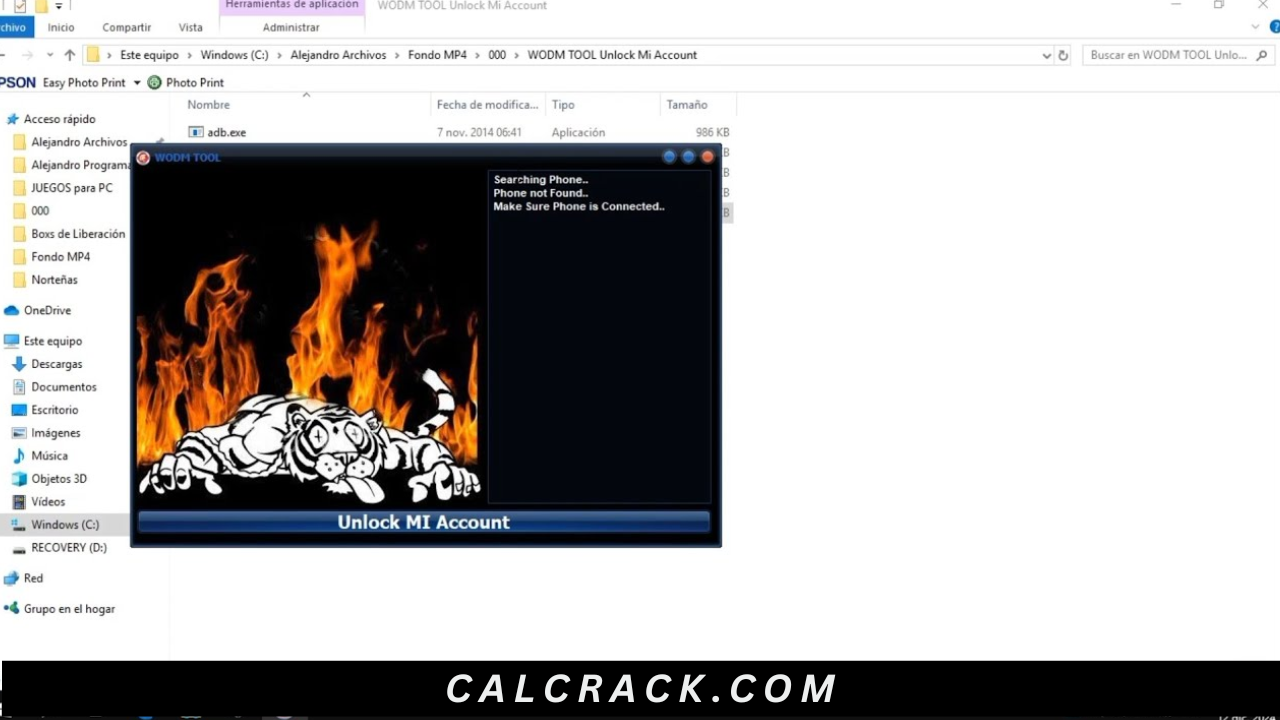Open JUEGOS para PC folder
This screenshot has width=1280, height=720.
pos(72,188)
